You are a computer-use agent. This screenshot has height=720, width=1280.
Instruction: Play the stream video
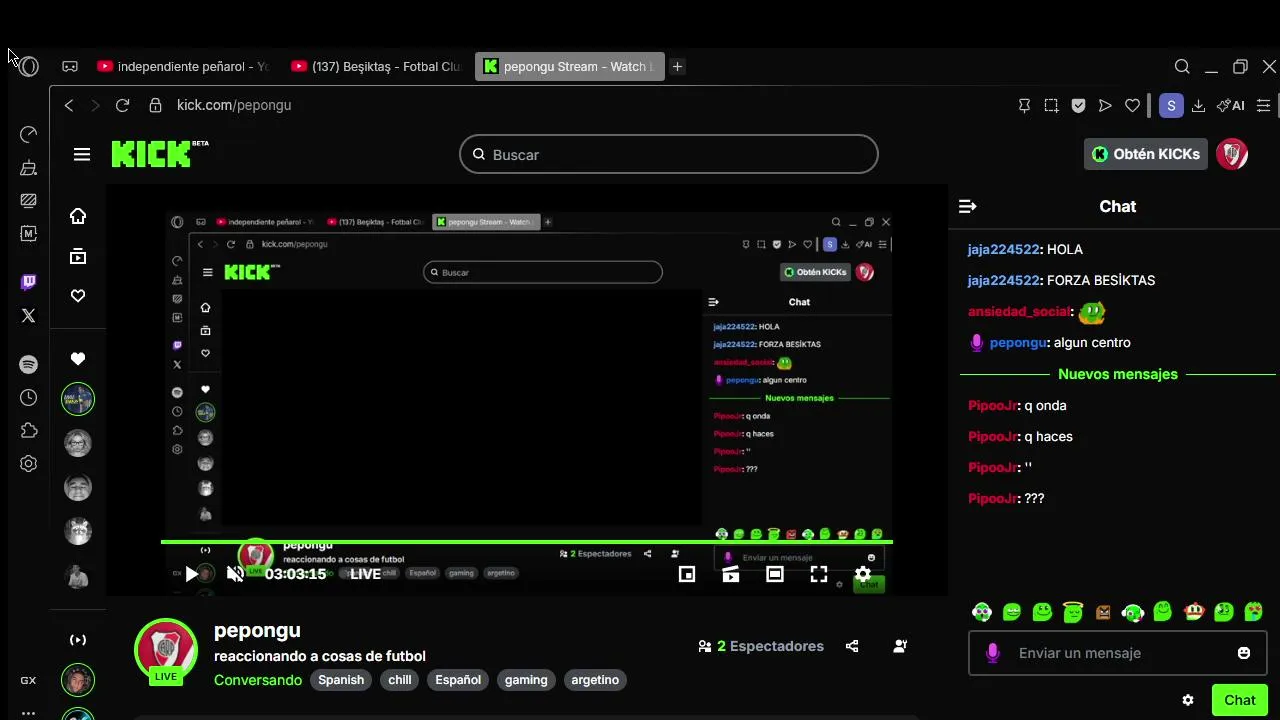(191, 574)
